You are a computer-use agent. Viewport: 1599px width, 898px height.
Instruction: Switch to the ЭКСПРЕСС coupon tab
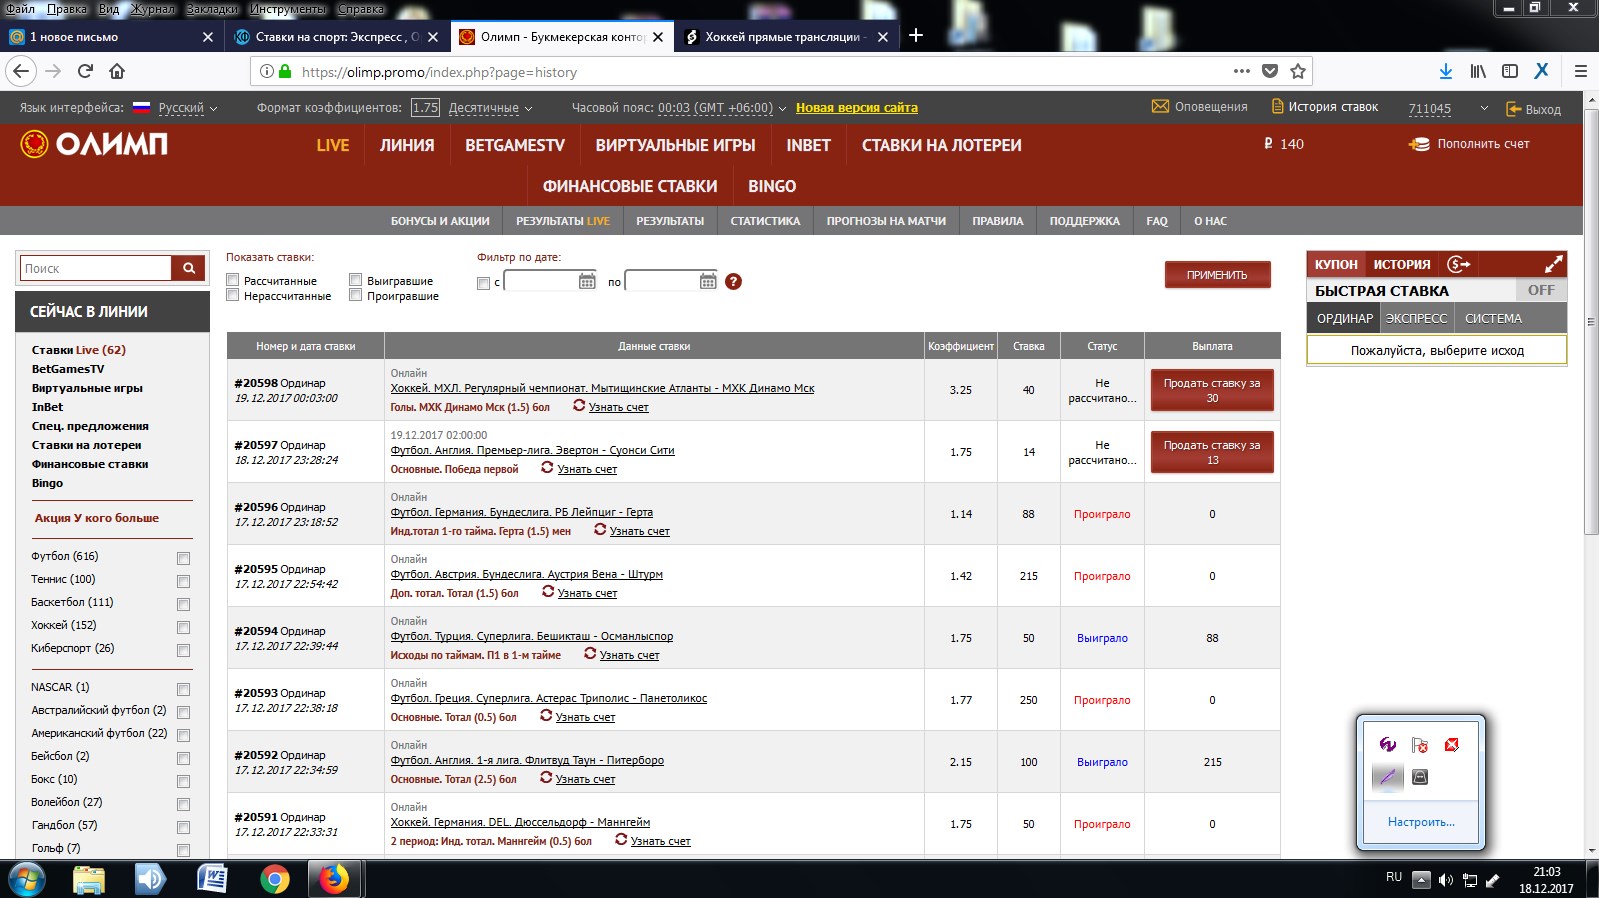click(x=1416, y=318)
